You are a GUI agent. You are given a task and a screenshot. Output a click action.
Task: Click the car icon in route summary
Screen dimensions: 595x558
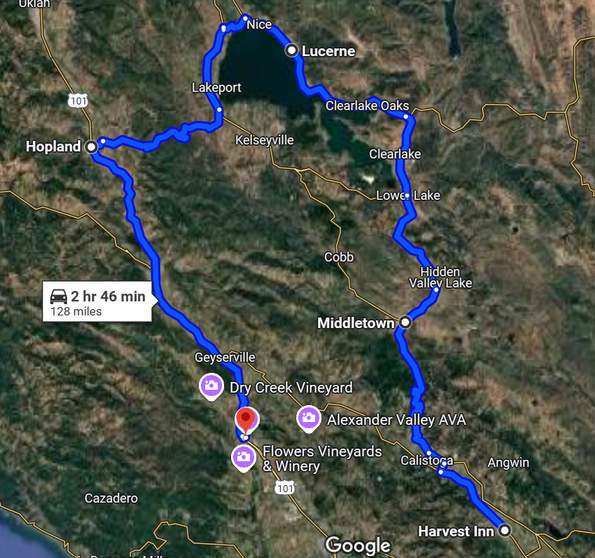[x=58, y=296]
